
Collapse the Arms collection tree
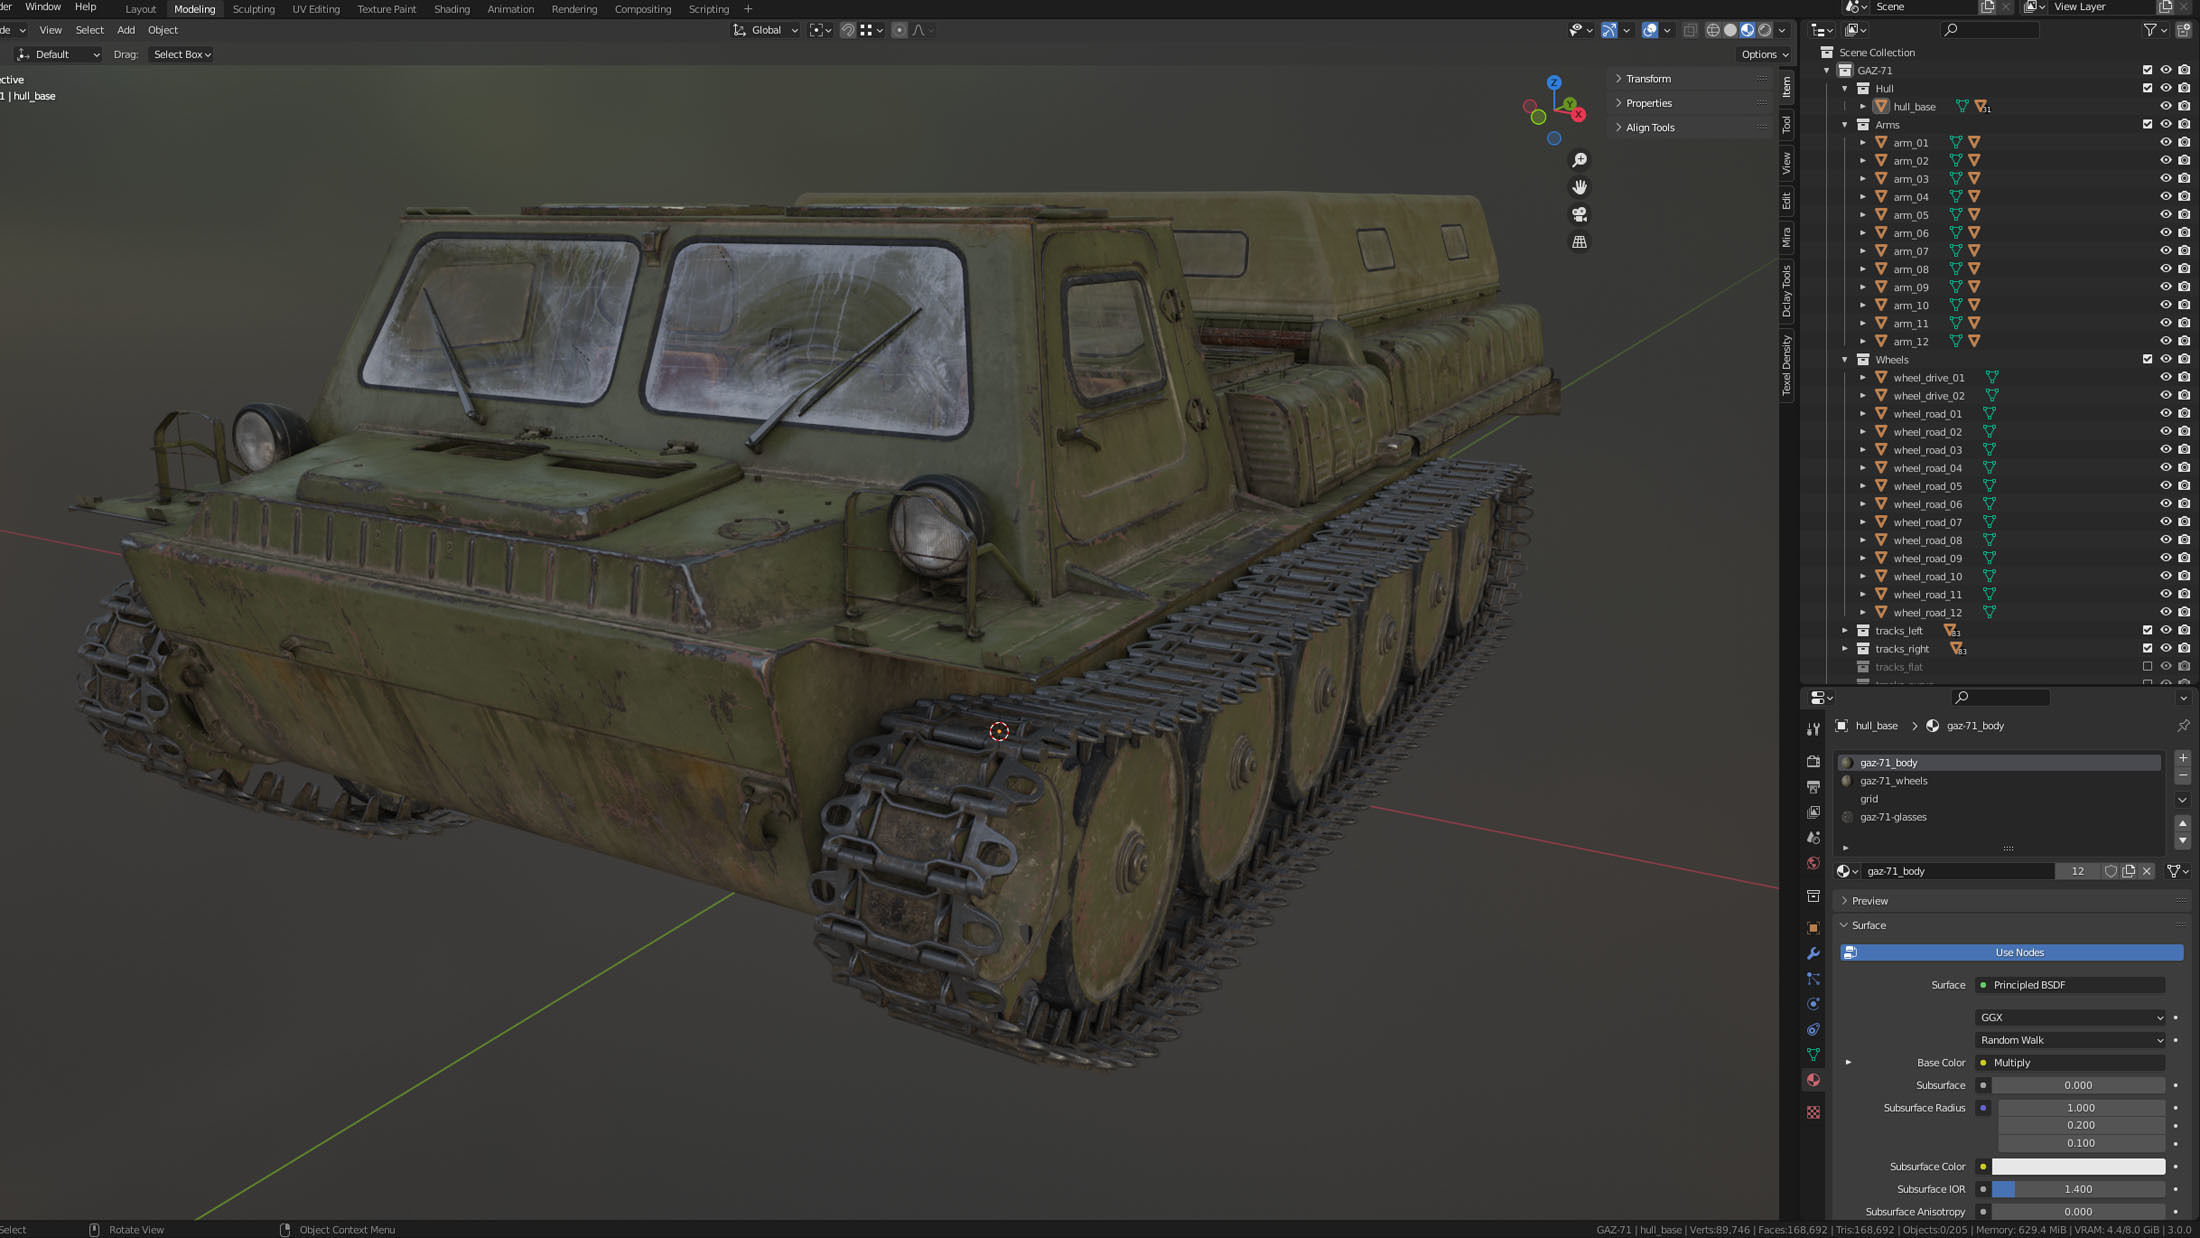1845,125
